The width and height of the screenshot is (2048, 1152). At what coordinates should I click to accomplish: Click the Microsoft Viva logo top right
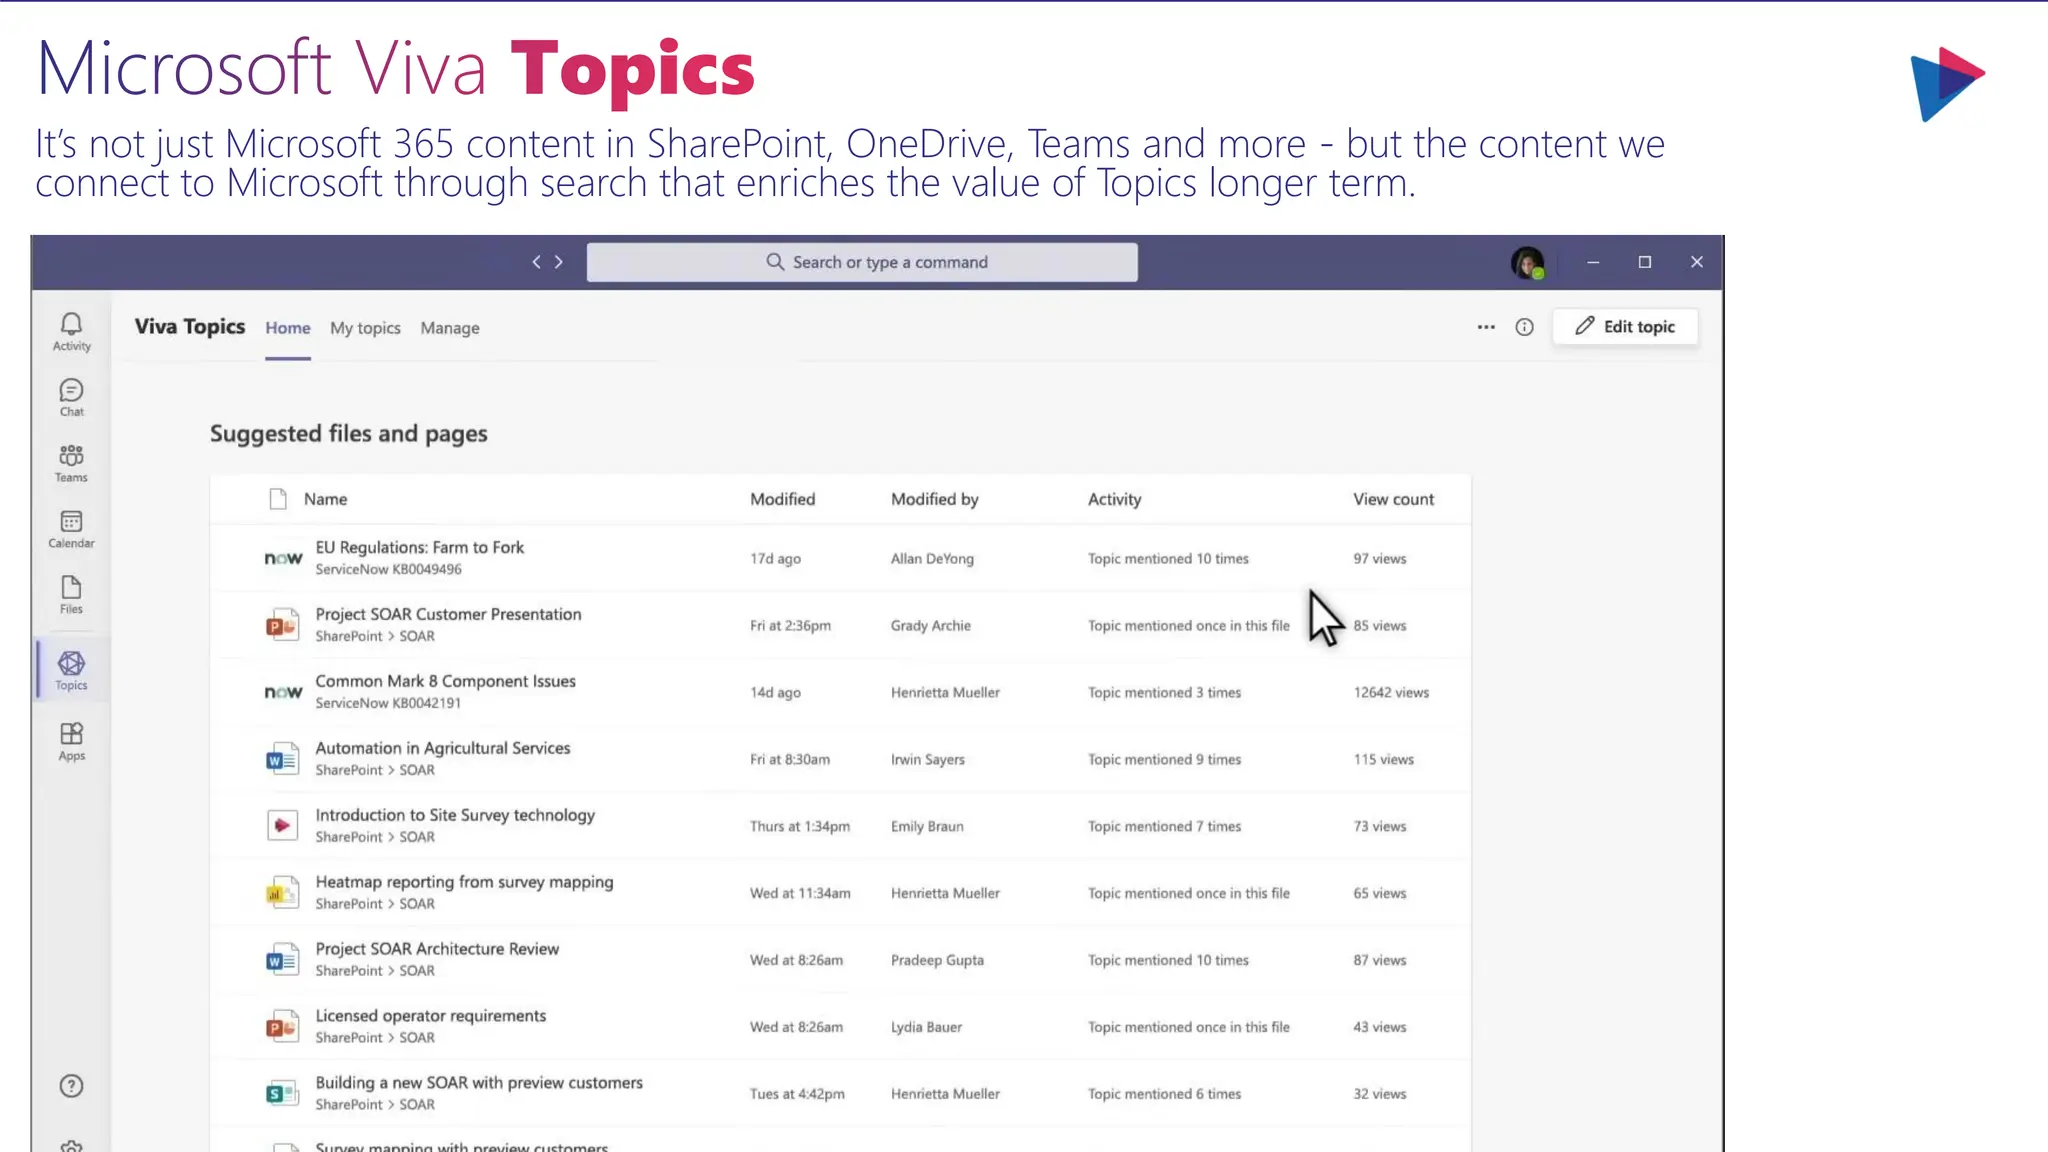(x=1946, y=84)
